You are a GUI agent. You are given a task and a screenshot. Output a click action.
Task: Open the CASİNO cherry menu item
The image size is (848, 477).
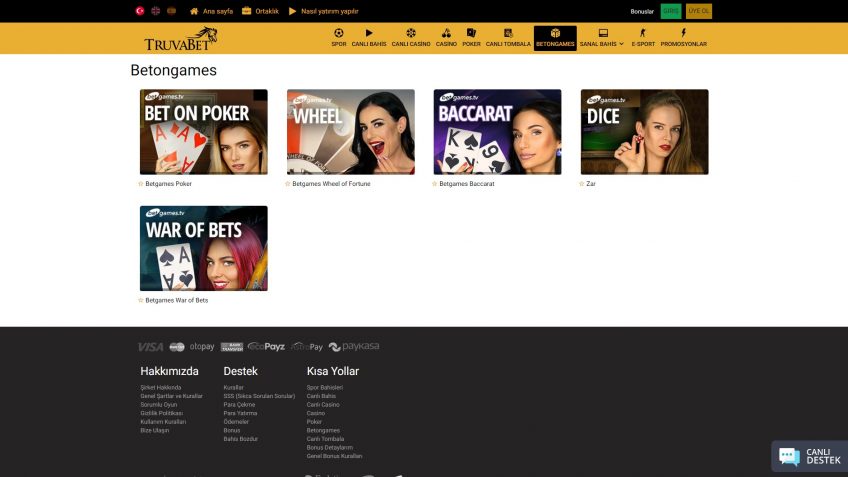click(x=446, y=38)
